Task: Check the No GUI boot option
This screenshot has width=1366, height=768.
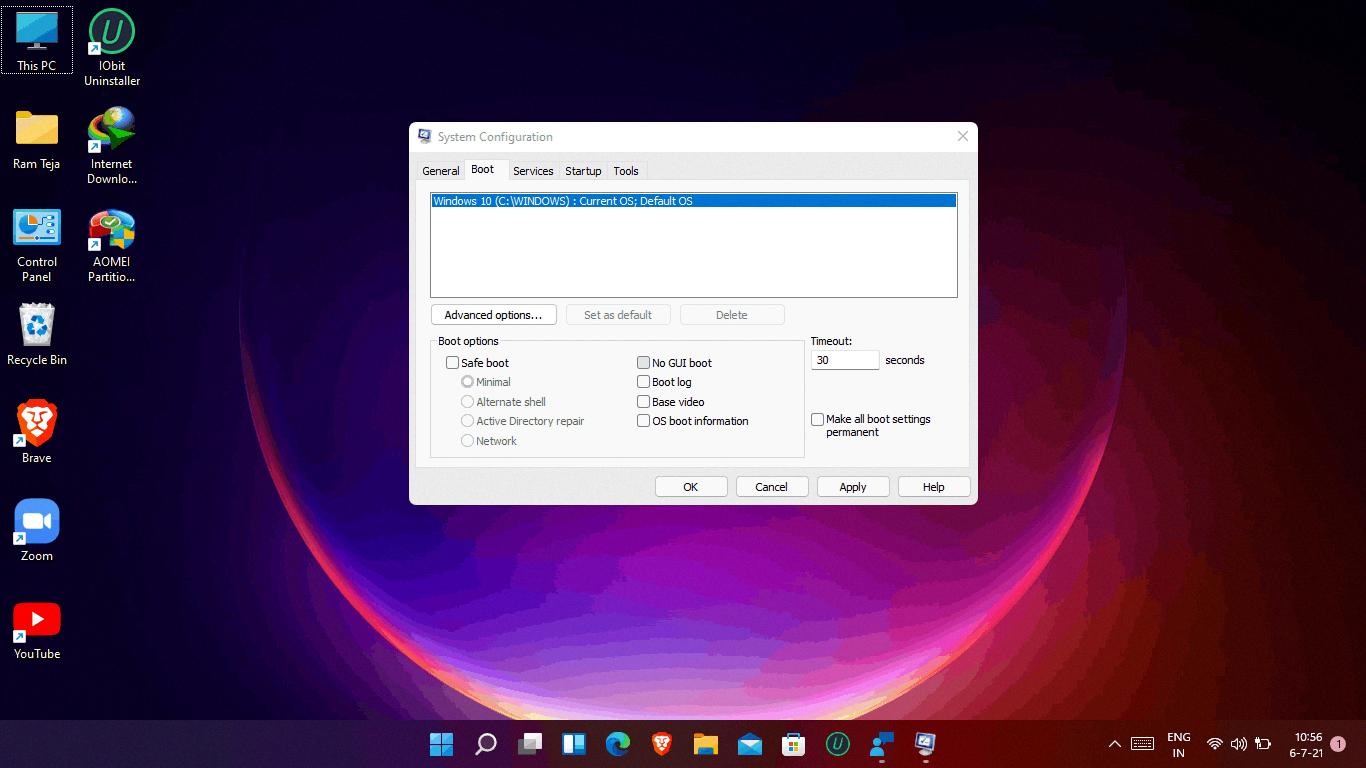Action: [x=644, y=363]
